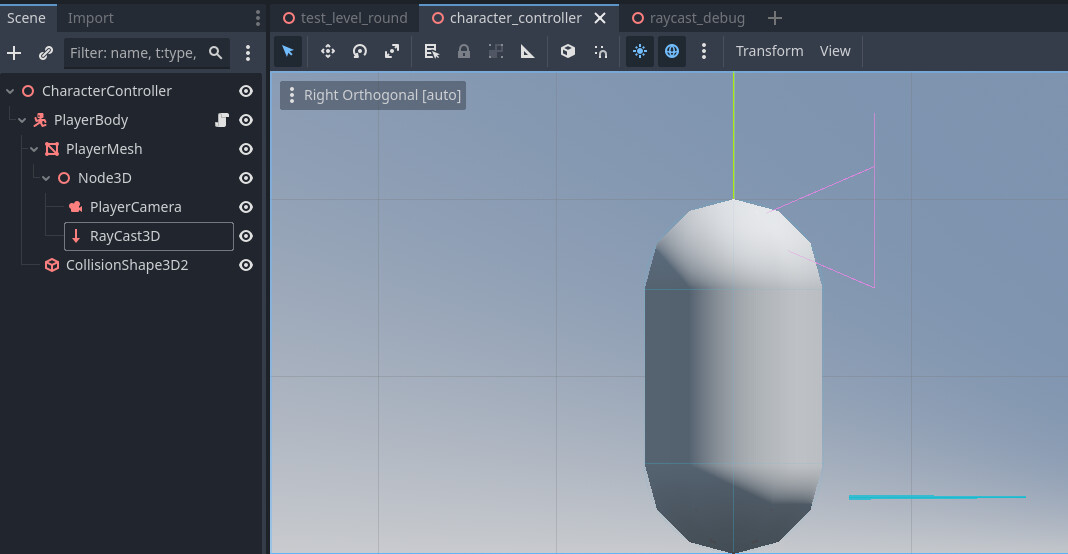Toggle visibility of RayCast3D node
1068x554 pixels.
(x=246, y=236)
